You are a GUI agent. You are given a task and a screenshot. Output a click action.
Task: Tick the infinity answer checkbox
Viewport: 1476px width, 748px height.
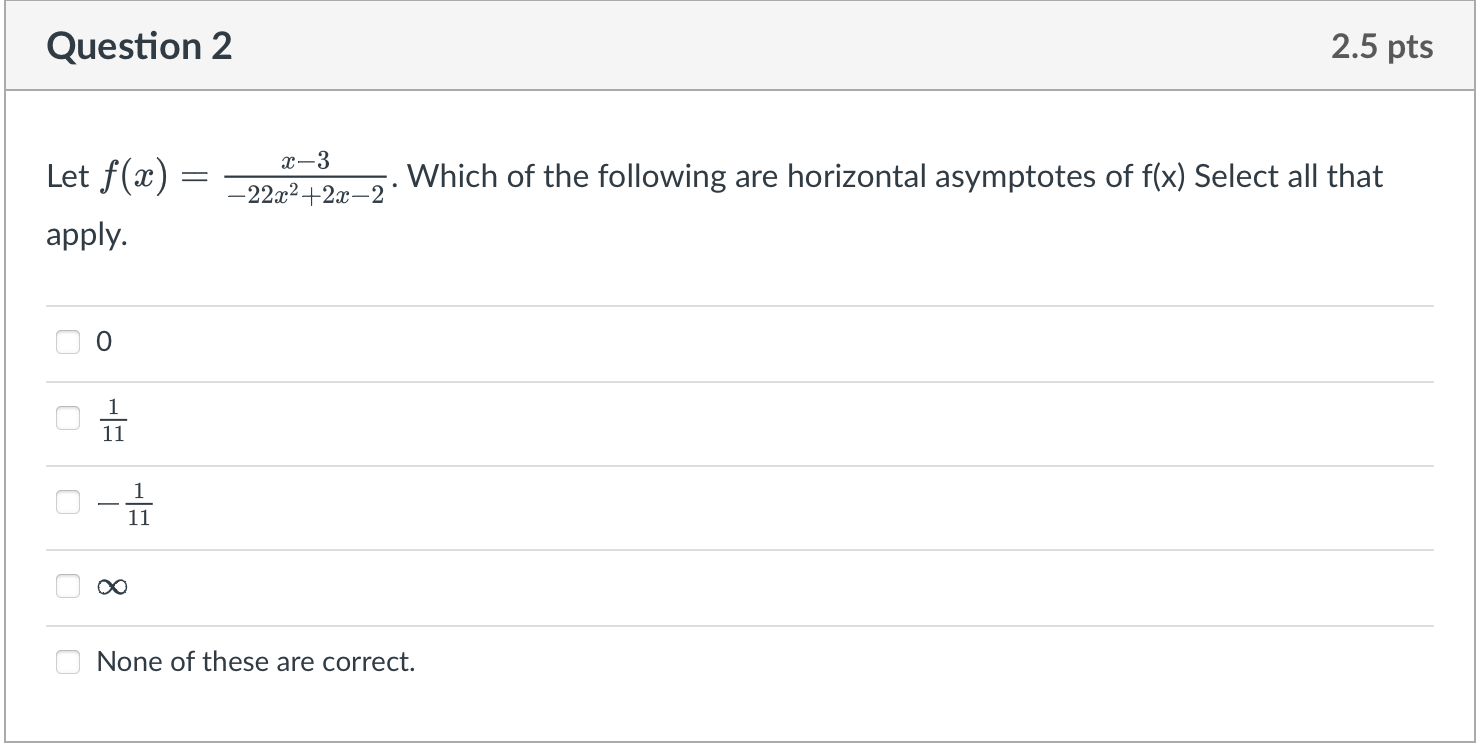pos(67,587)
